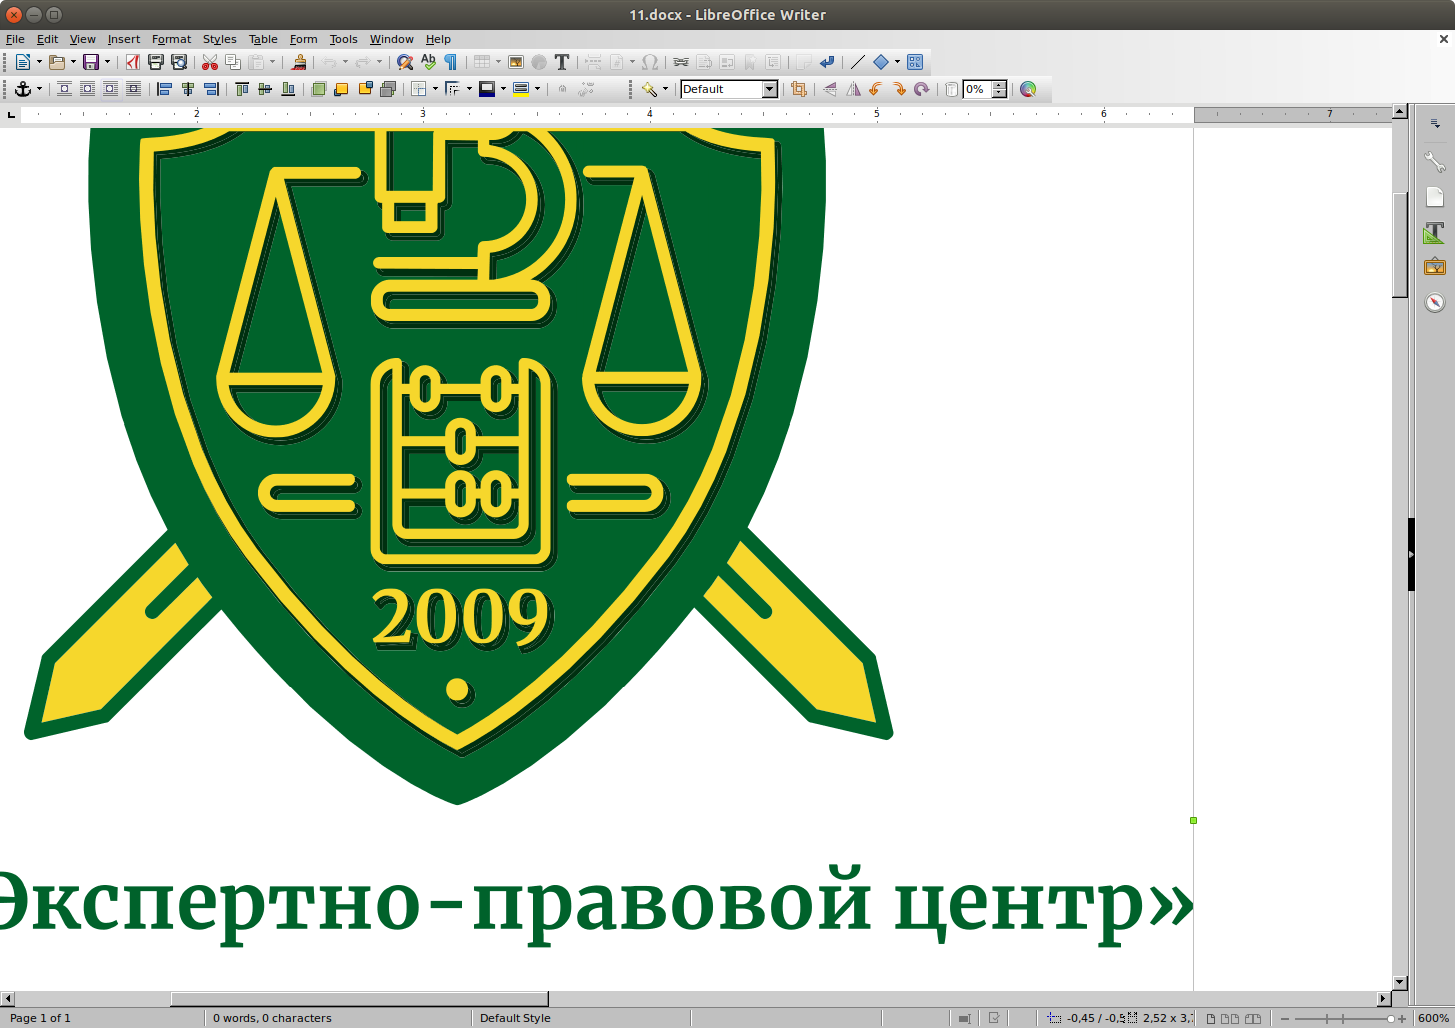Insert a line with the line tool
The image size is (1455, 1028).
[857, 62]
